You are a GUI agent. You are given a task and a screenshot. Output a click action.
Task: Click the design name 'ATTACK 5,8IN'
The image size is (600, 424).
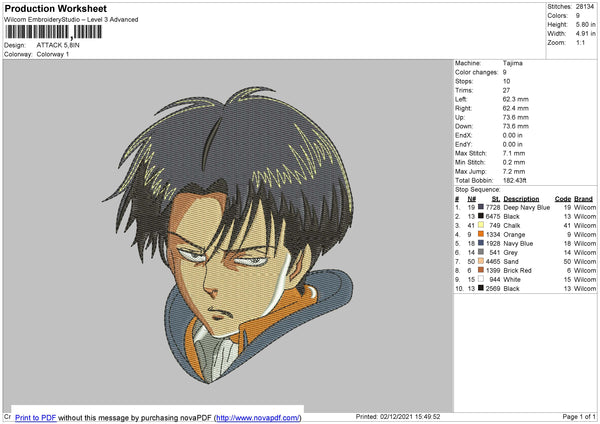click(58, 45)
